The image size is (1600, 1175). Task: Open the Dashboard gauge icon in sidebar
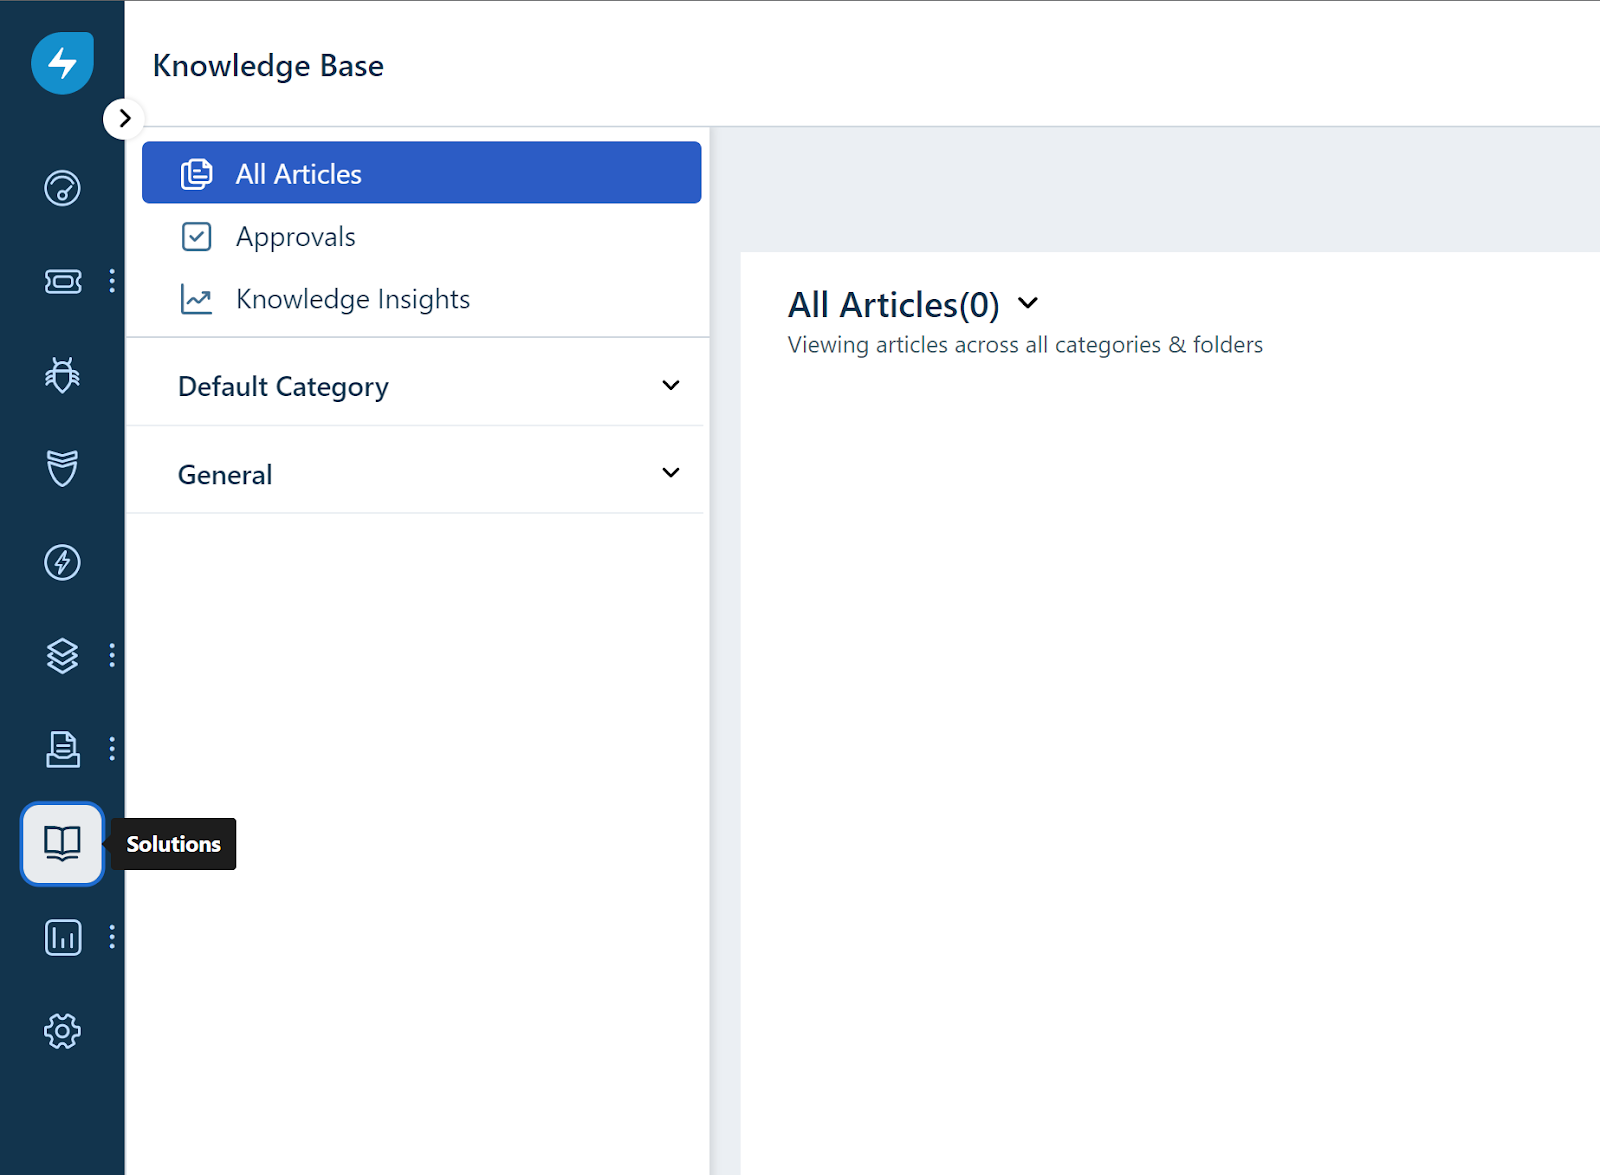pyautogui.click(x=62, y=188)
